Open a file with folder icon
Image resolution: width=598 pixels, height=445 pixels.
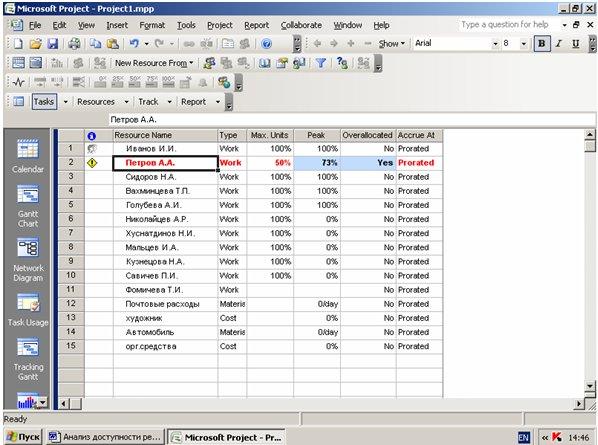[35, 44]
